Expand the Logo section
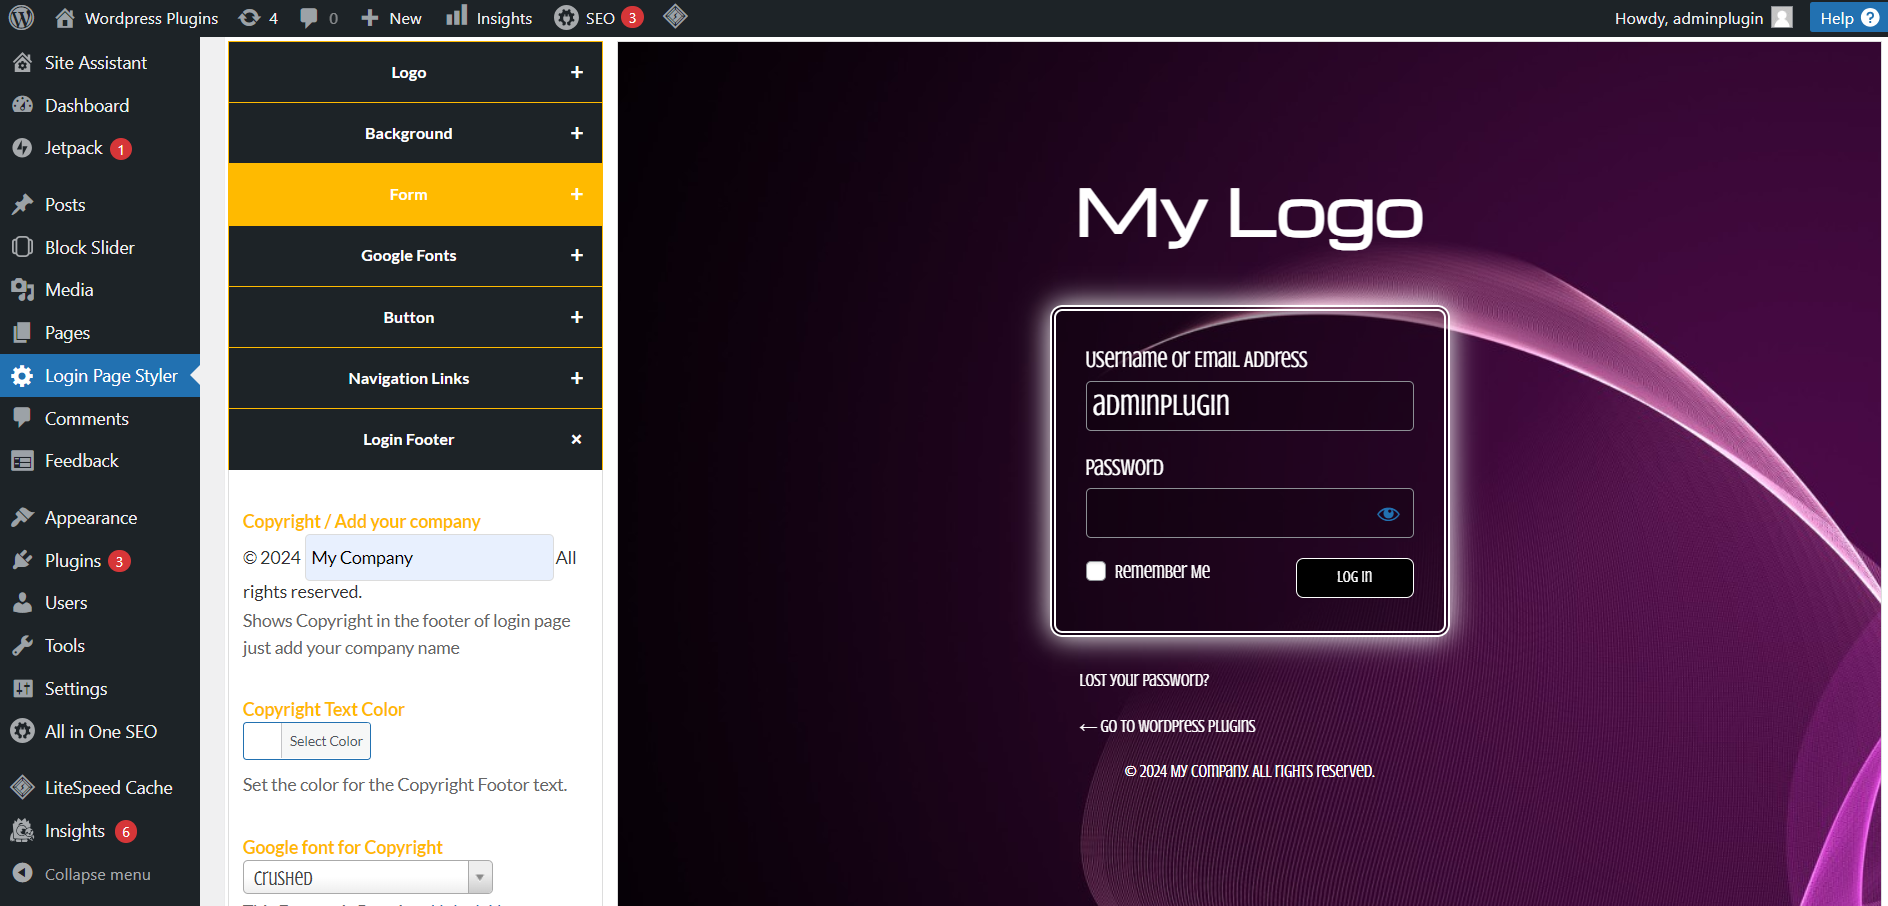Image resolution: width=1888 pixels, height=906 pixels. [x=415, y=72]
